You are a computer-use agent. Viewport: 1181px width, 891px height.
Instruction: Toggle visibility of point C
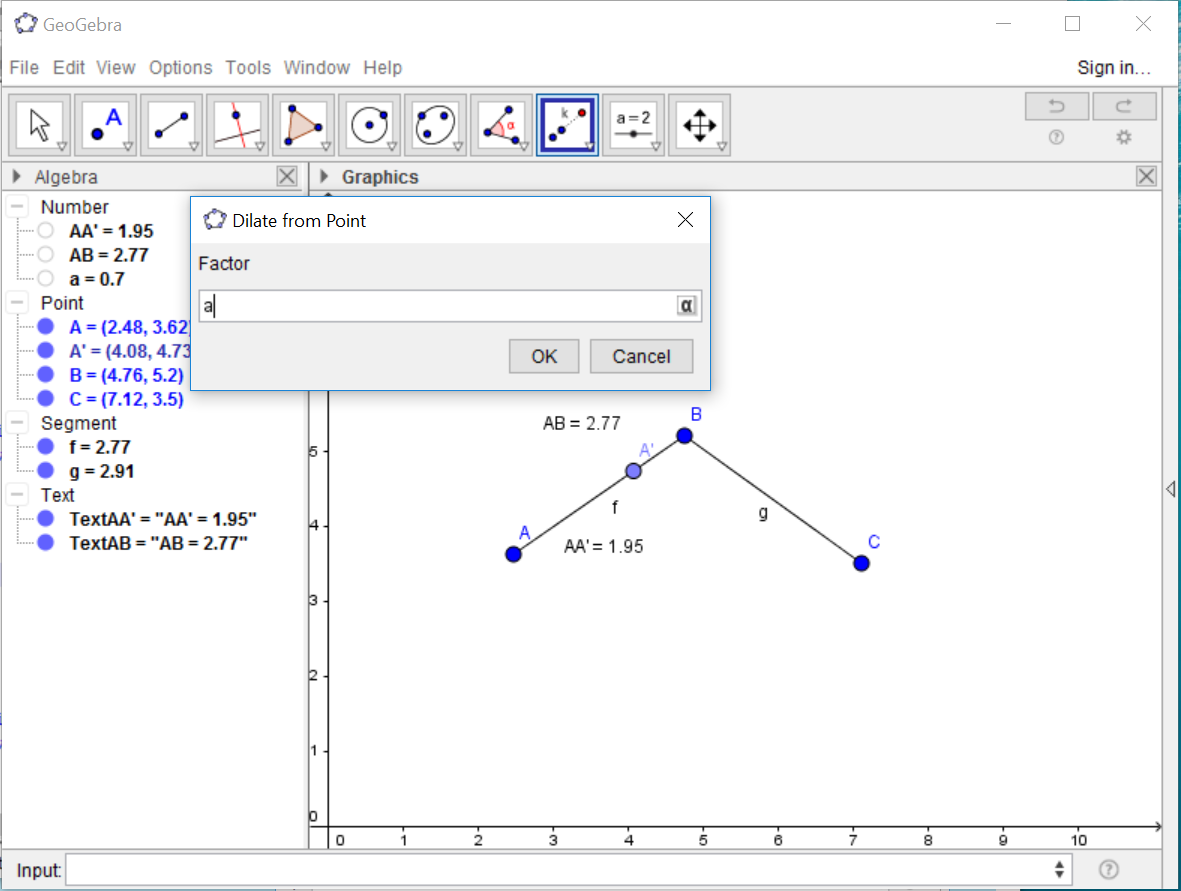pyautogui.click(x=46, y=399)
